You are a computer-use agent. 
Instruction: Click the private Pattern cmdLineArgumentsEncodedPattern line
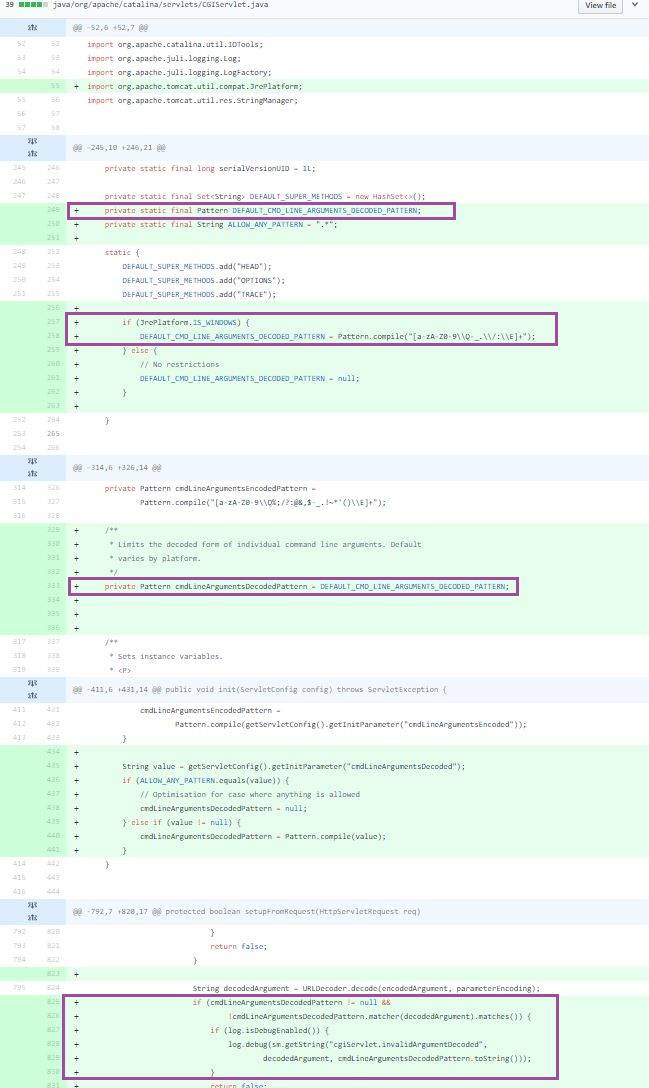pos(210,488)
